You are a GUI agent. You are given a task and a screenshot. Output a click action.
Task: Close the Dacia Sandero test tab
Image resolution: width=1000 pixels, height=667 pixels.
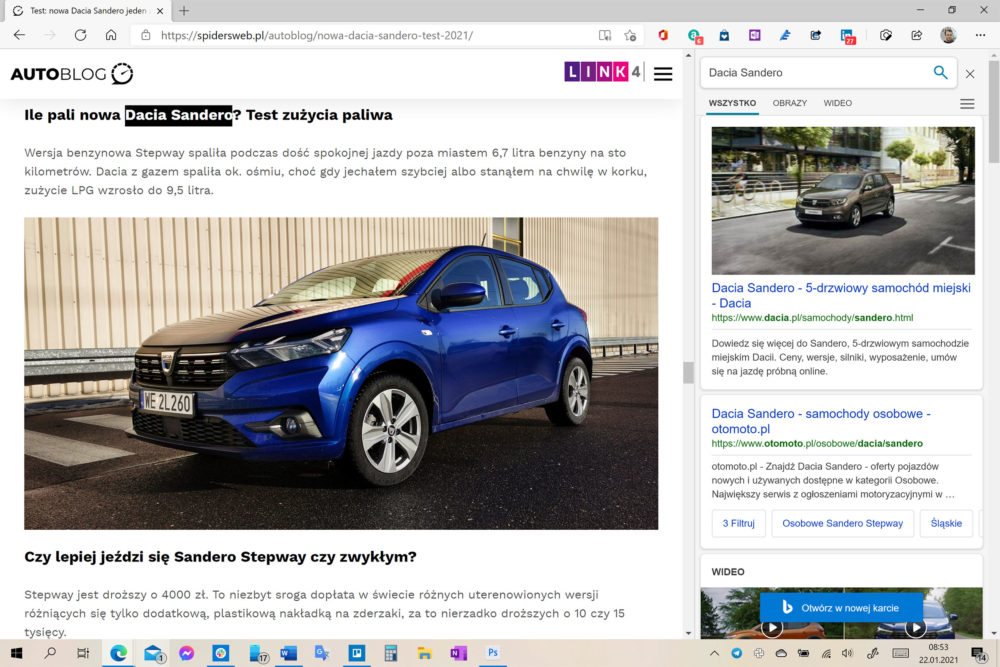pyautogui.click(x=160, y=11)
